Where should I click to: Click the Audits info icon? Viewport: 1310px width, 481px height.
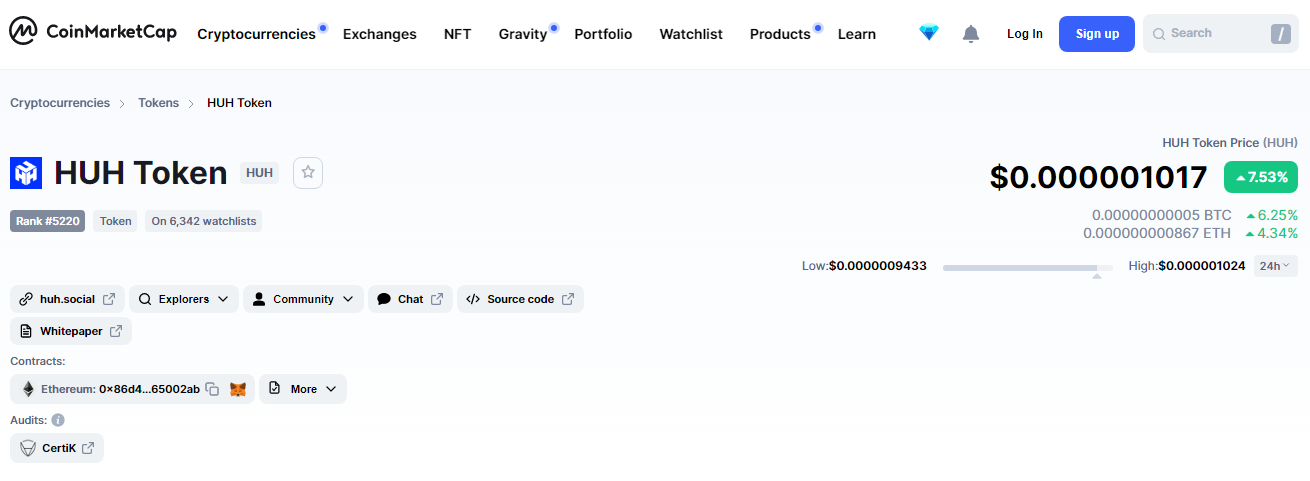coord(58,420)
